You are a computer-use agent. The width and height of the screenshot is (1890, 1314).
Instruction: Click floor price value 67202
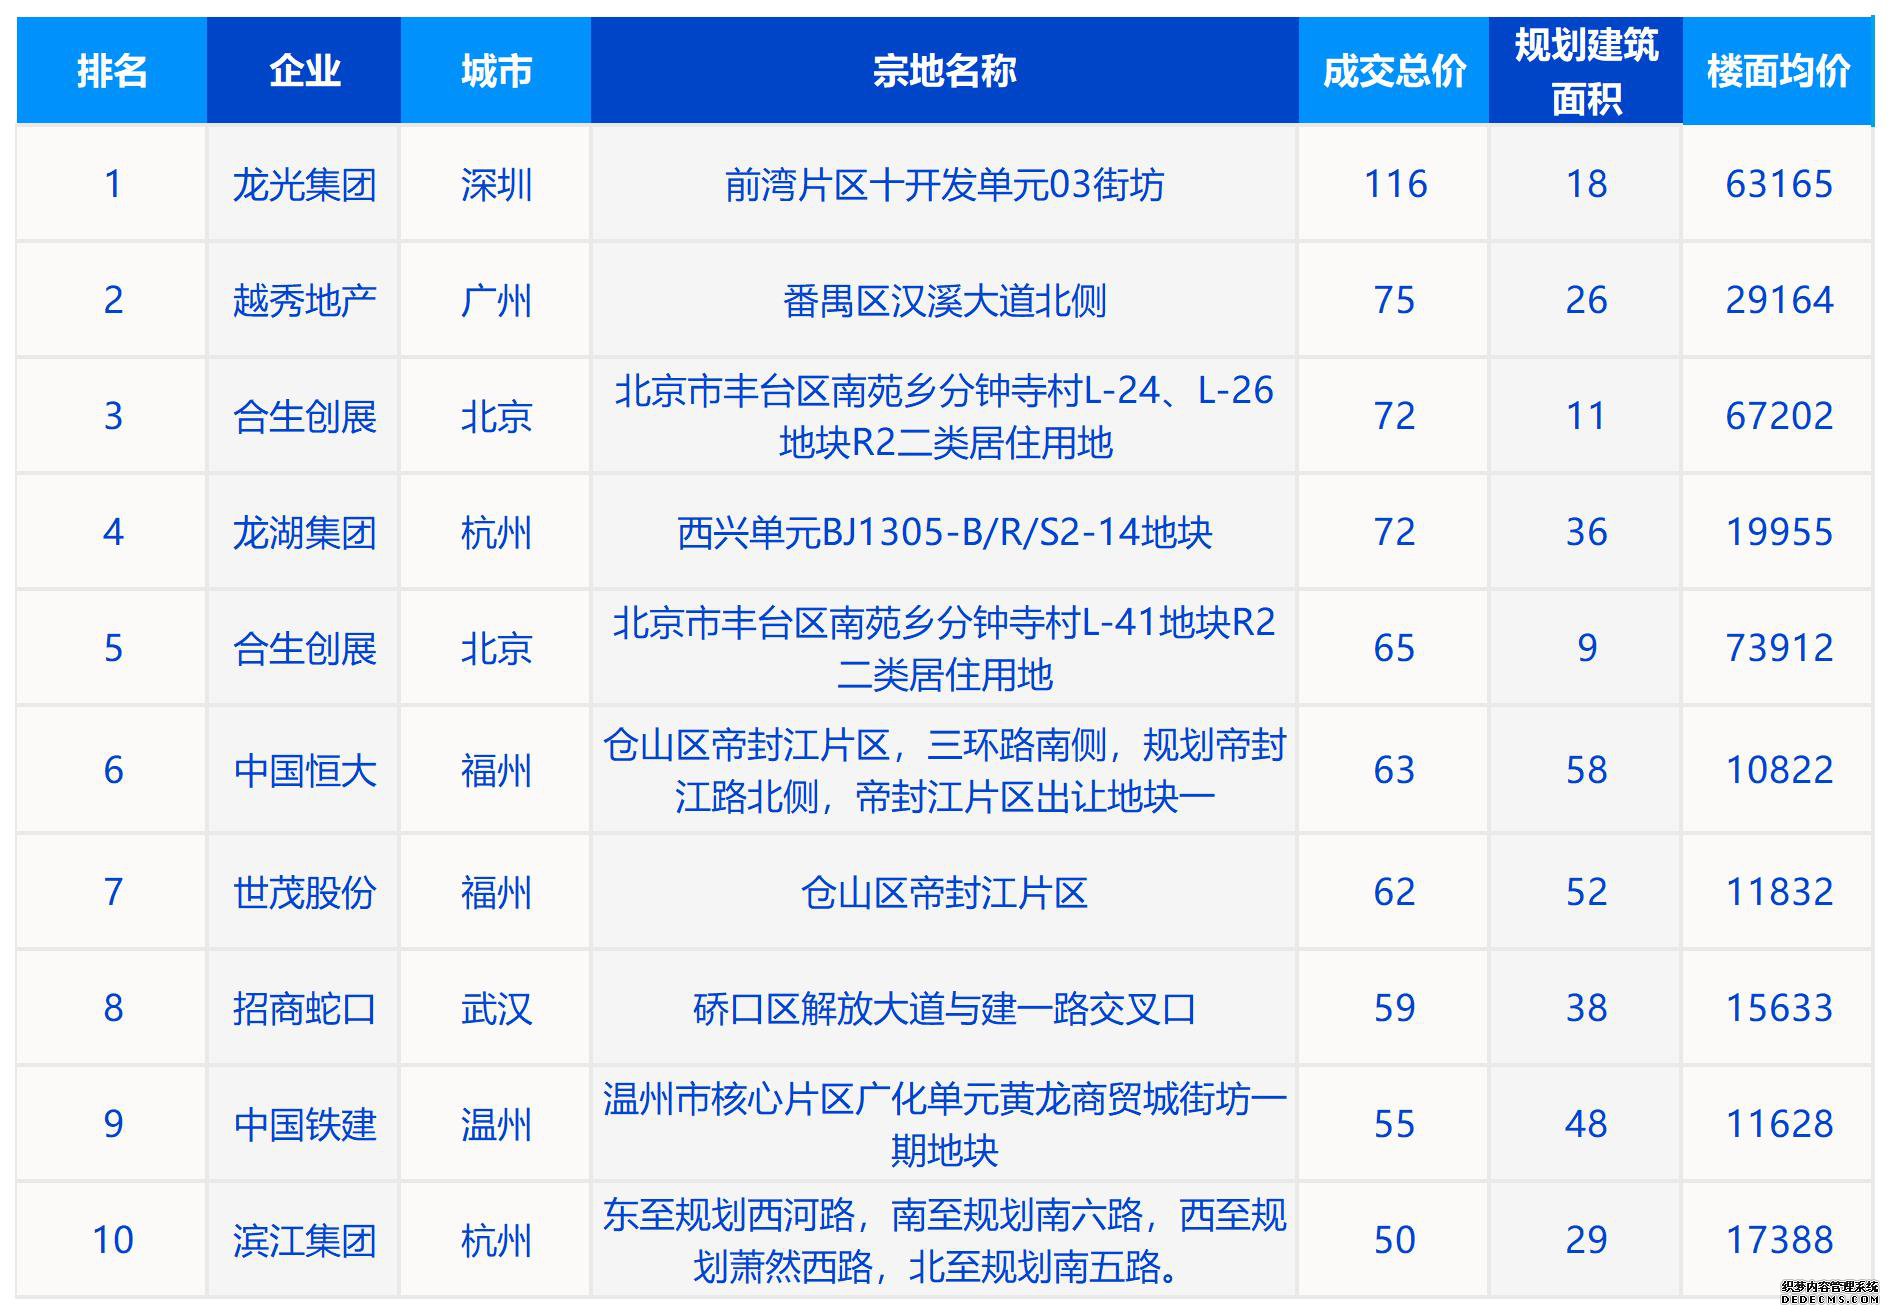(x=1779, y=416)
